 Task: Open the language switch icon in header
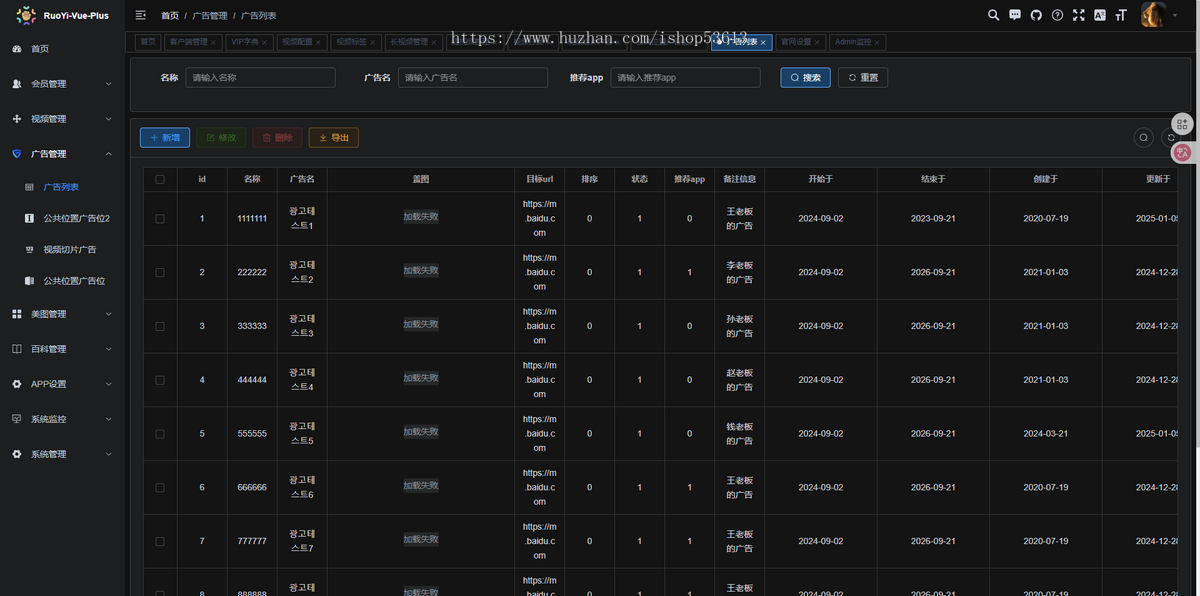[x=1100, y=15]
